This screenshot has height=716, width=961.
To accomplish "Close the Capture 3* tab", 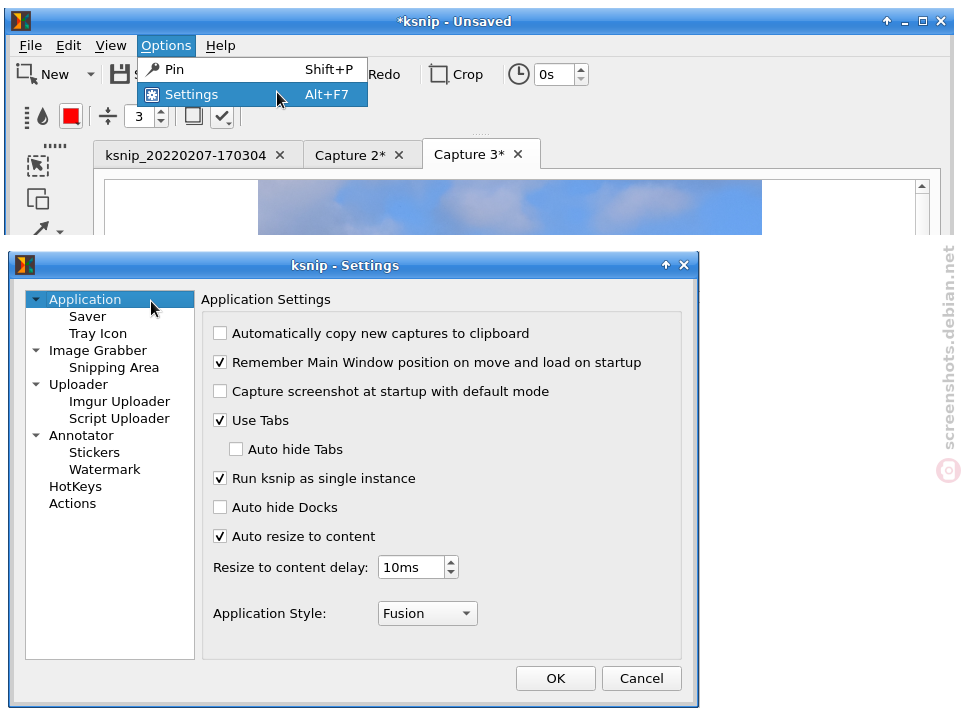I will (518, 154).
